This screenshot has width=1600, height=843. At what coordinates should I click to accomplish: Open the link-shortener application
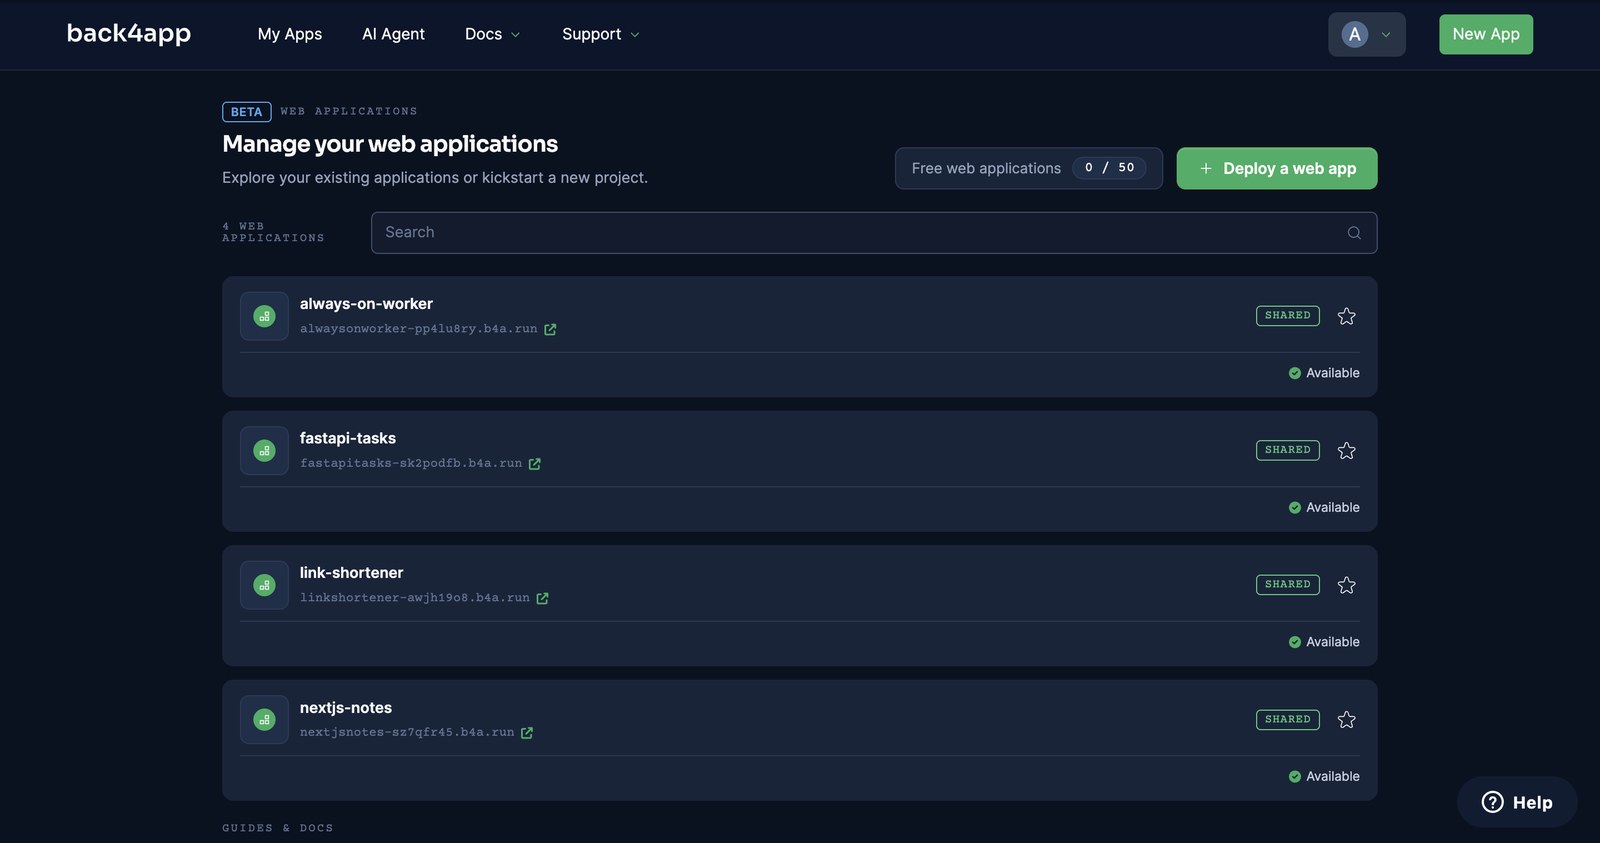(351, 573)
